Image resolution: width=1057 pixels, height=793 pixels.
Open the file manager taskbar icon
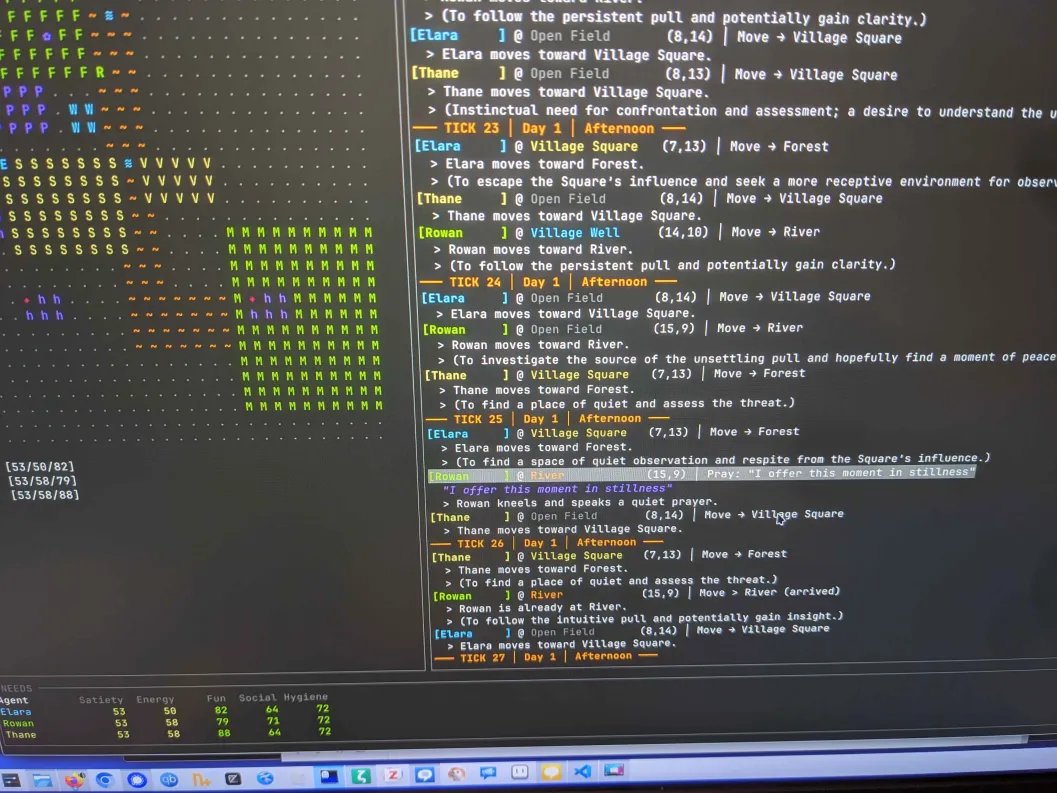click(x=42, y=781)
